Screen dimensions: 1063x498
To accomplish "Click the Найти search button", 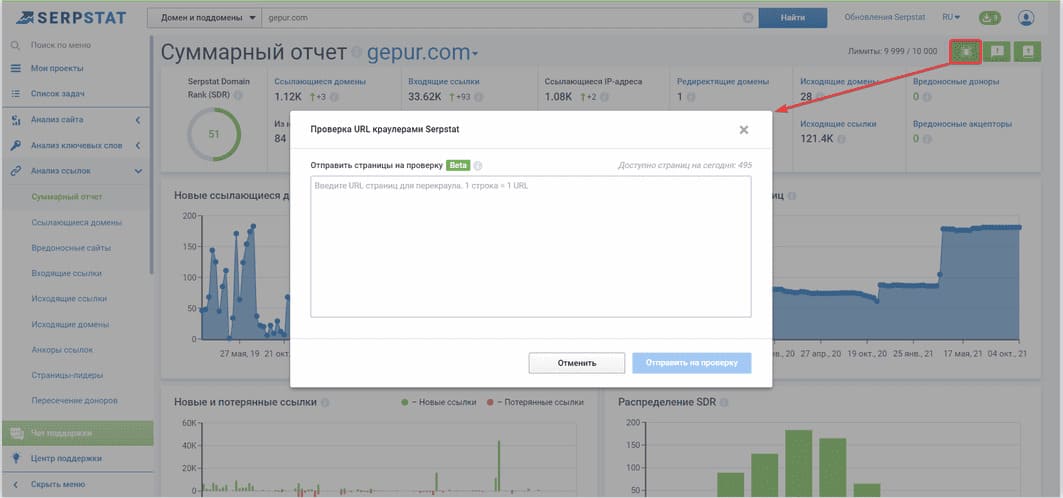I will tap(793, 18).
